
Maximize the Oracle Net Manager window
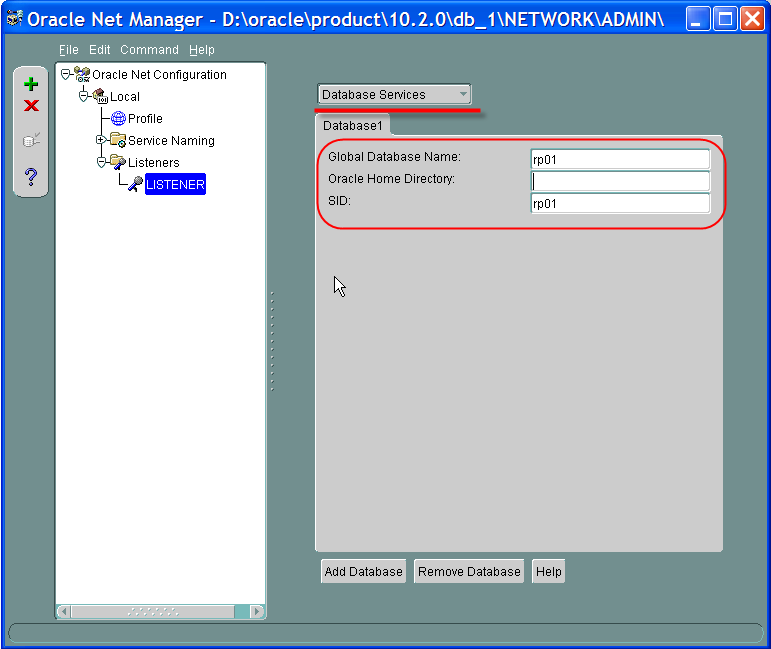[725, 19]
